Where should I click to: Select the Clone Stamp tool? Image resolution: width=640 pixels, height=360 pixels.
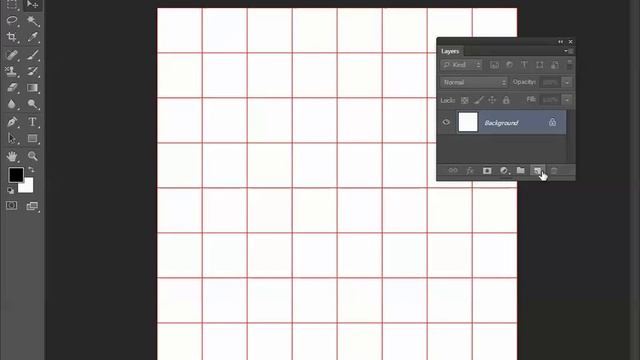[12, 71]
